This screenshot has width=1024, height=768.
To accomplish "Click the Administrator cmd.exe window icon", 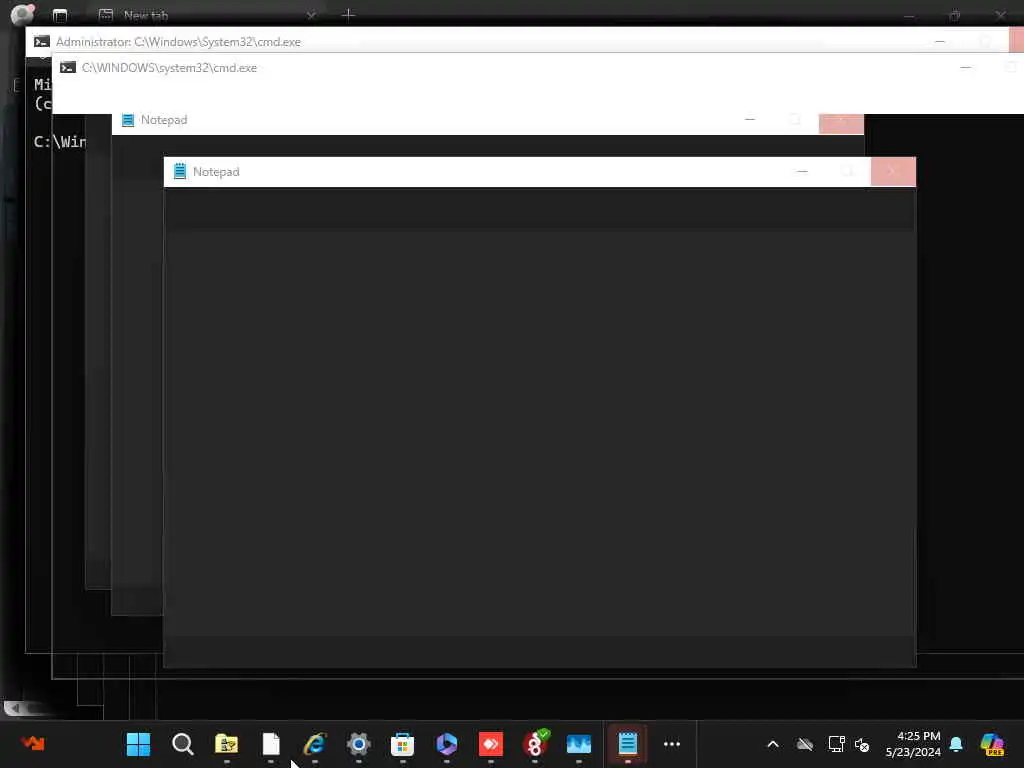I will point(42,42).
